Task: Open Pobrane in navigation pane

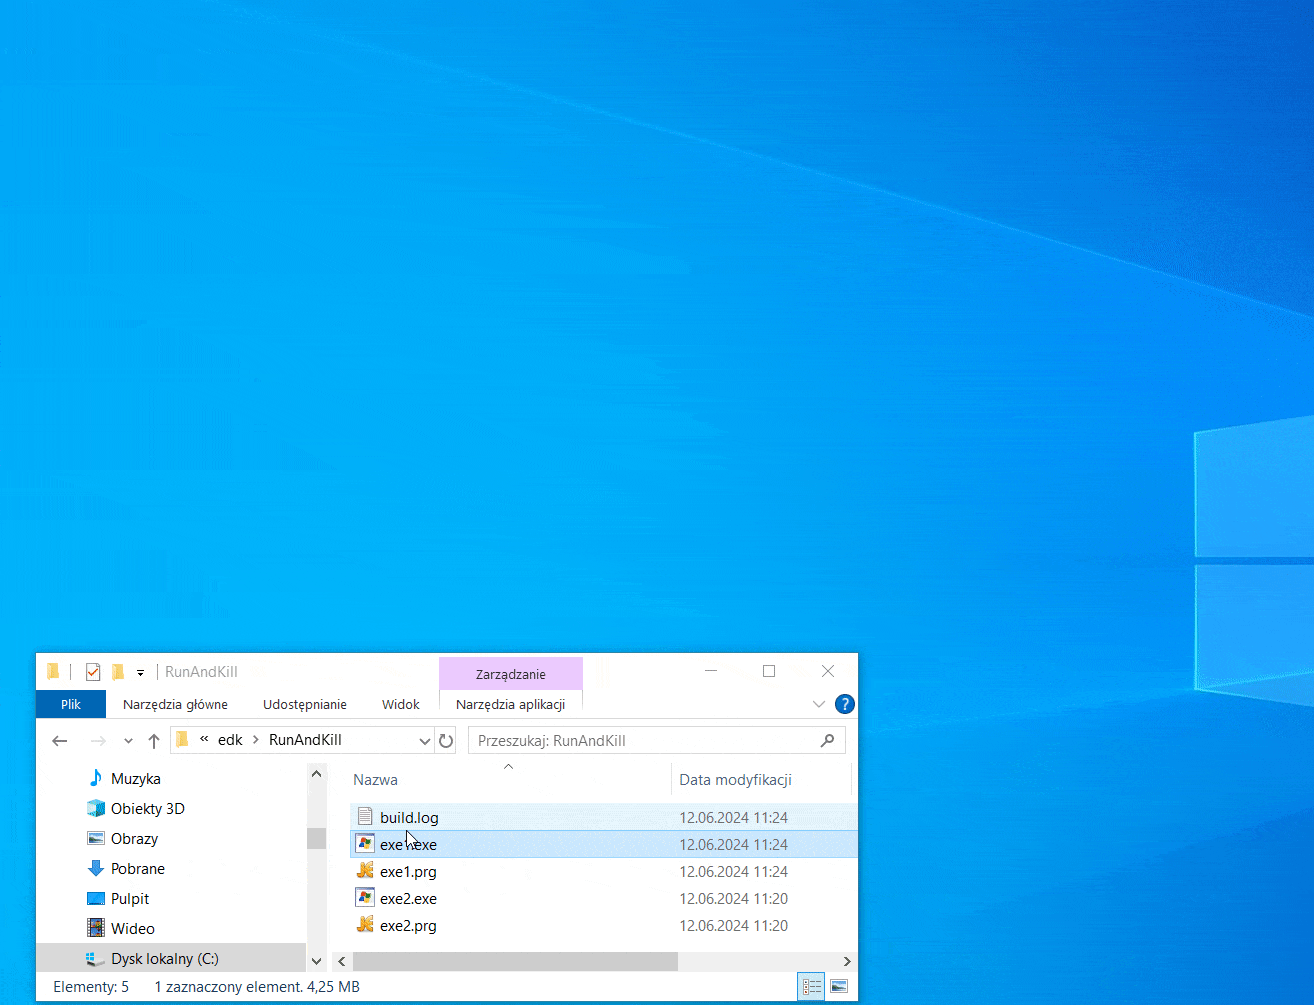Action: (138, 869)
